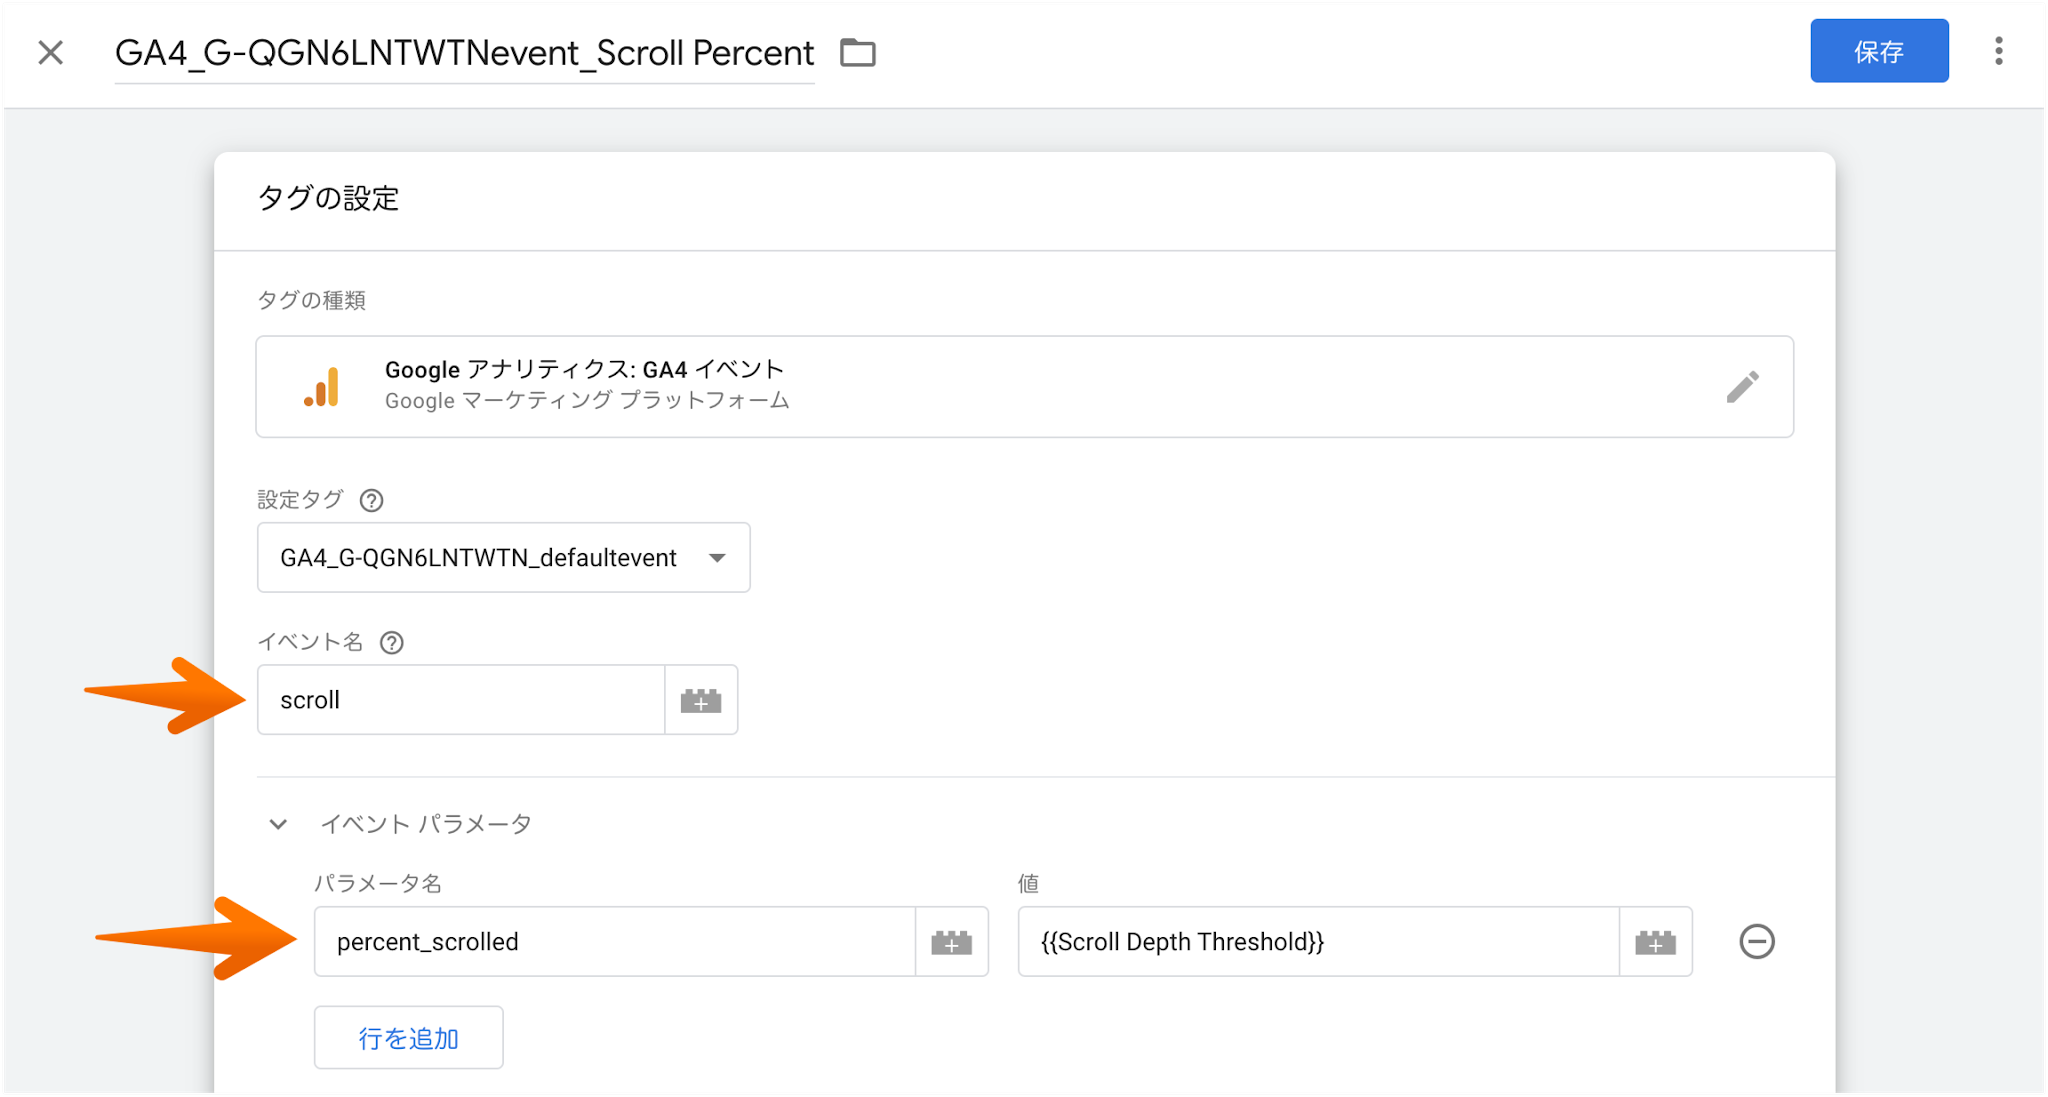Open the three-dot more options menu
This screenshot has height=1097, width=2048.
tap(1998, 51)
